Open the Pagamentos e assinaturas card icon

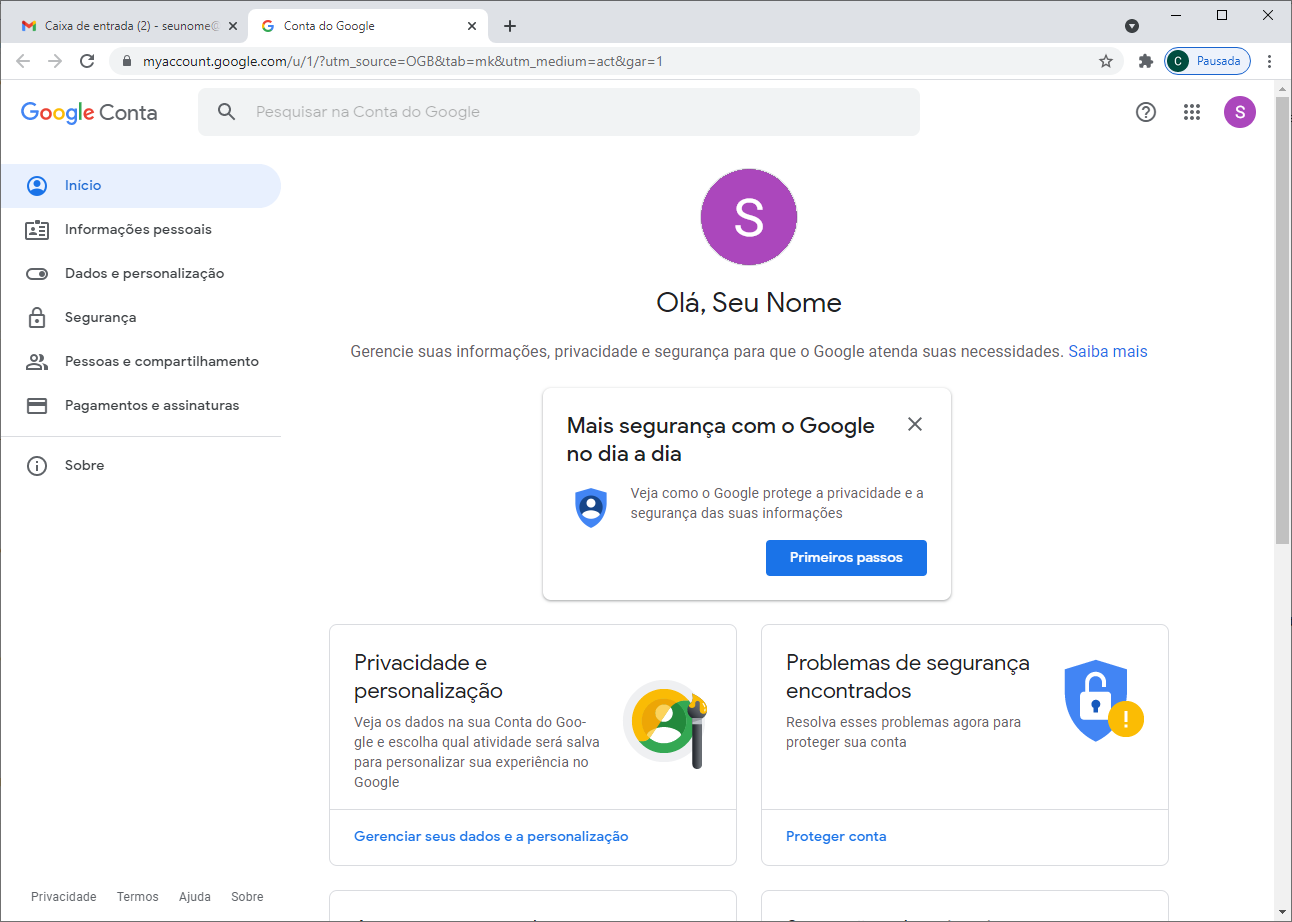[37, 406]
